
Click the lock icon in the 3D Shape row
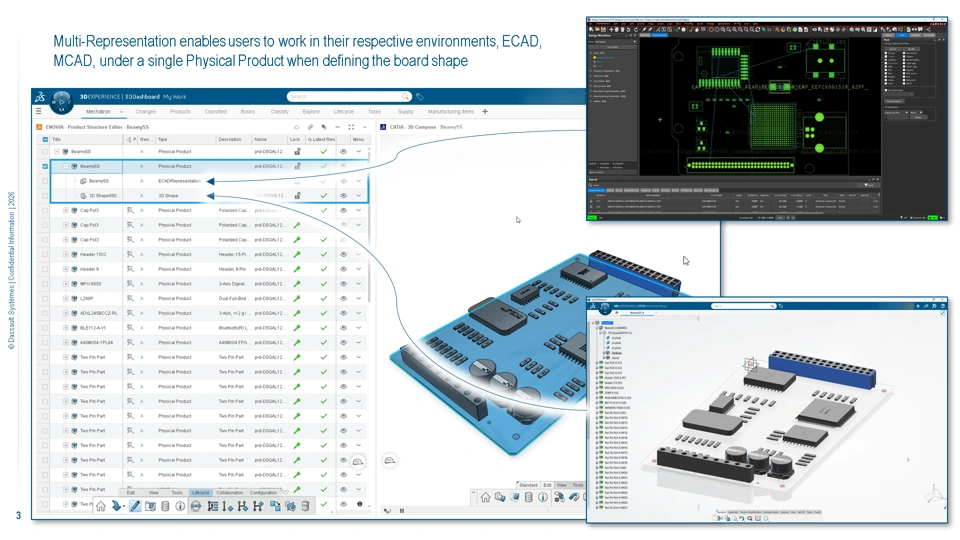click(x=297, y=195)
